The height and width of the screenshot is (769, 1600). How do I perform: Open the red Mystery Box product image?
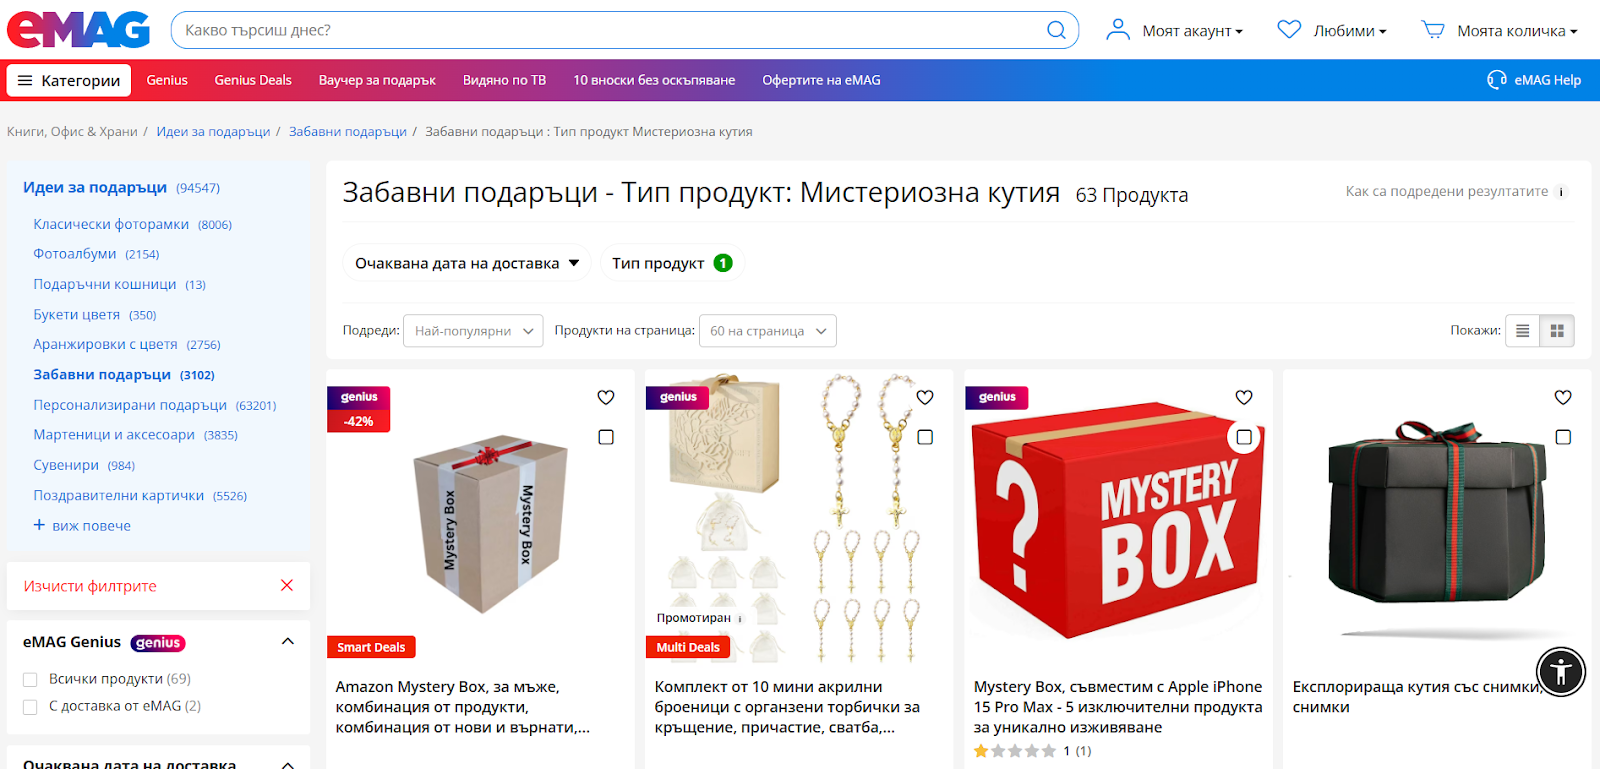coord(1118,520)
